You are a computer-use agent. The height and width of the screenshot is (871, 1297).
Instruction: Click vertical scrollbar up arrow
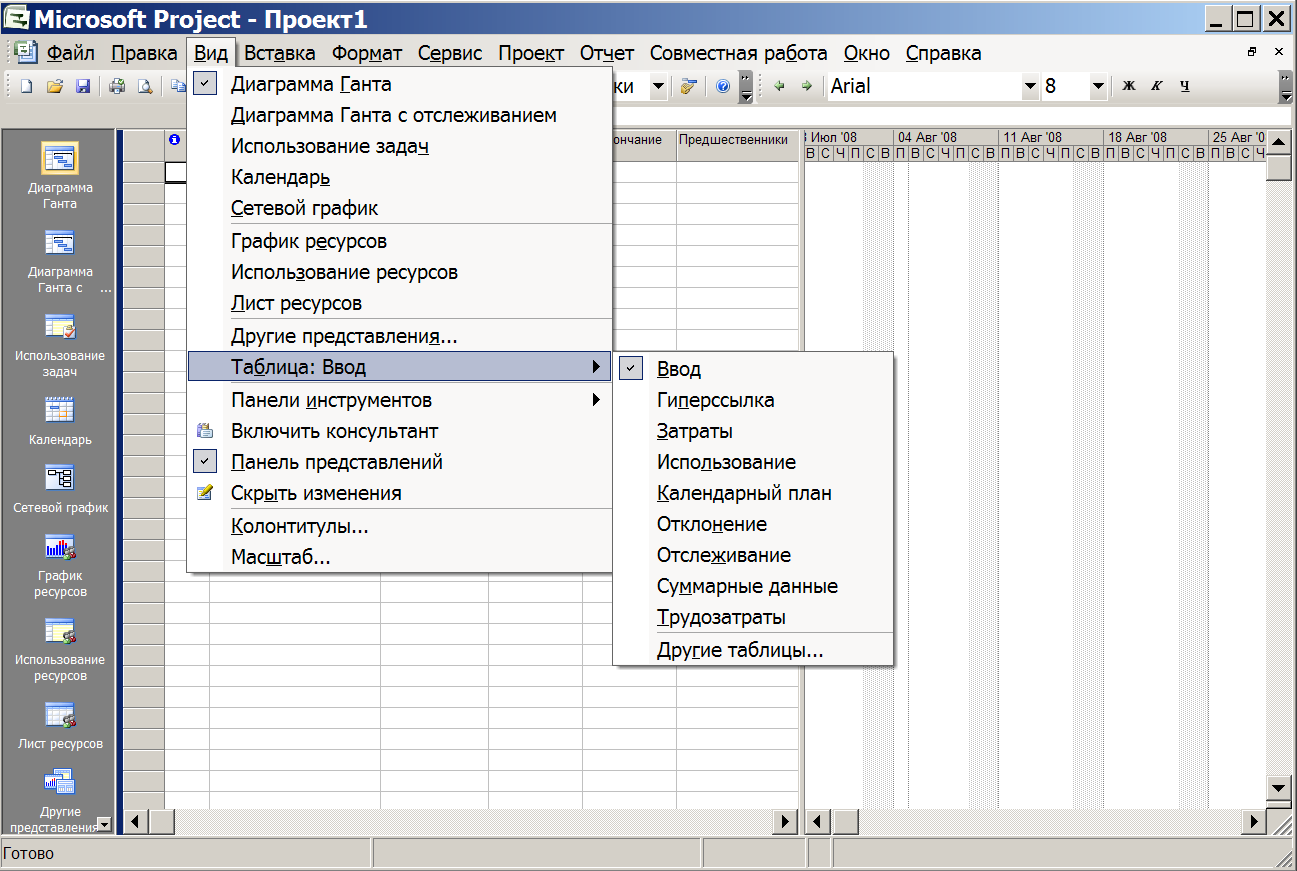point(1279,141)
